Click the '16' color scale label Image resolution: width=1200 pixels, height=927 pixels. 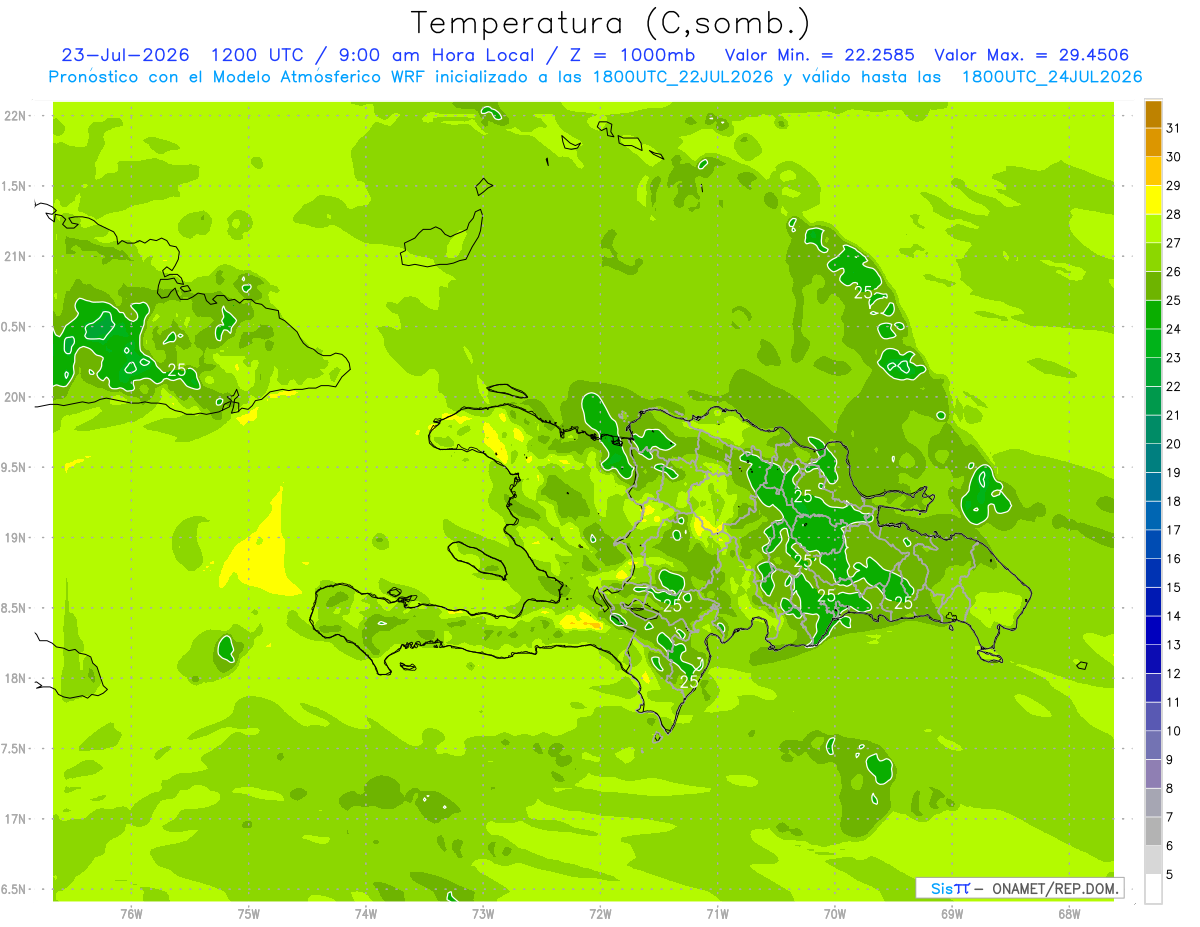tap(1174, 559)
